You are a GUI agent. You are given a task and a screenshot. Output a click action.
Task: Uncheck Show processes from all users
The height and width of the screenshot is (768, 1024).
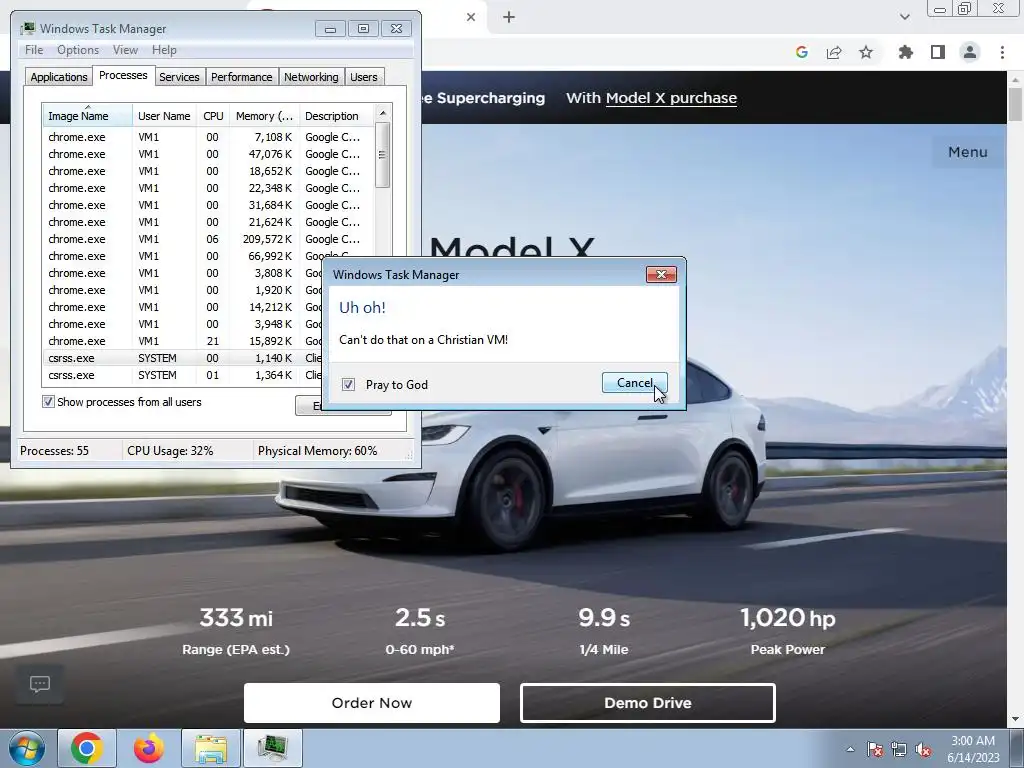click(x=48, y=402)
